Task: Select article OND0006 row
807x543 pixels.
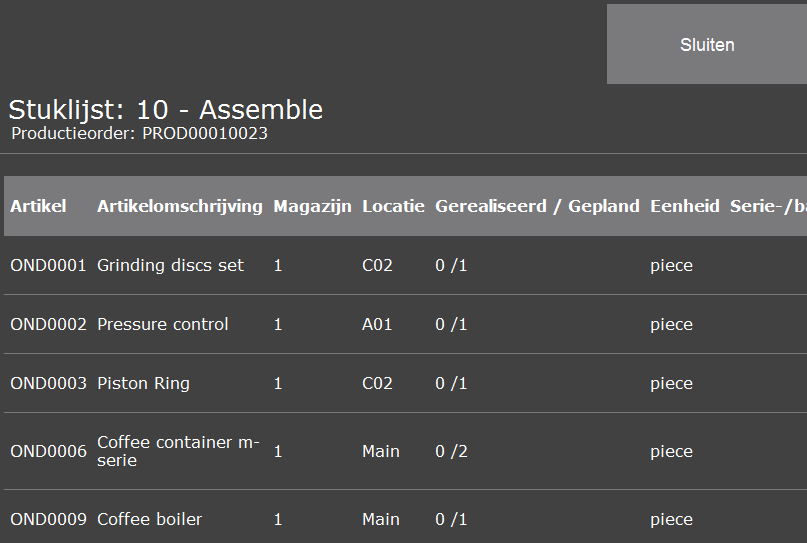Action: pos(405,451)
